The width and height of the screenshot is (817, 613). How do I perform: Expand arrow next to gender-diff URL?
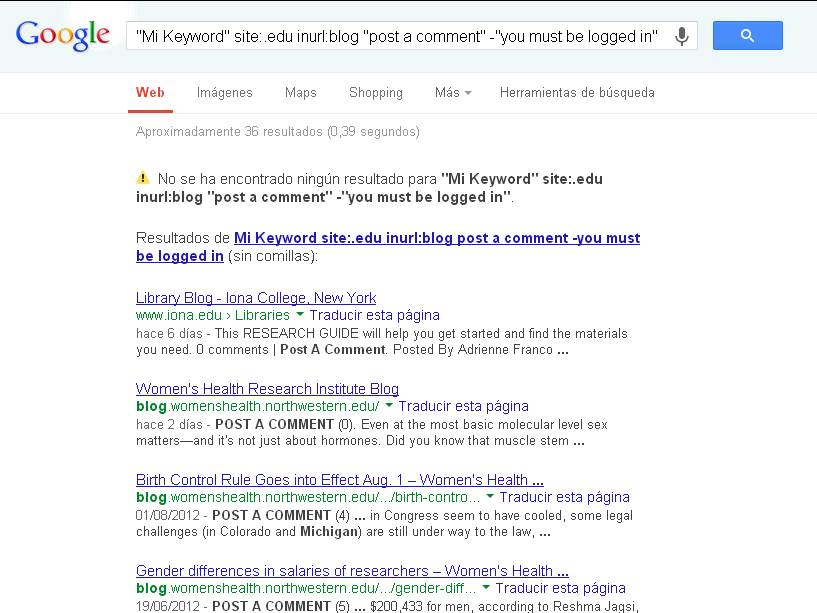[x=486, y=587]
